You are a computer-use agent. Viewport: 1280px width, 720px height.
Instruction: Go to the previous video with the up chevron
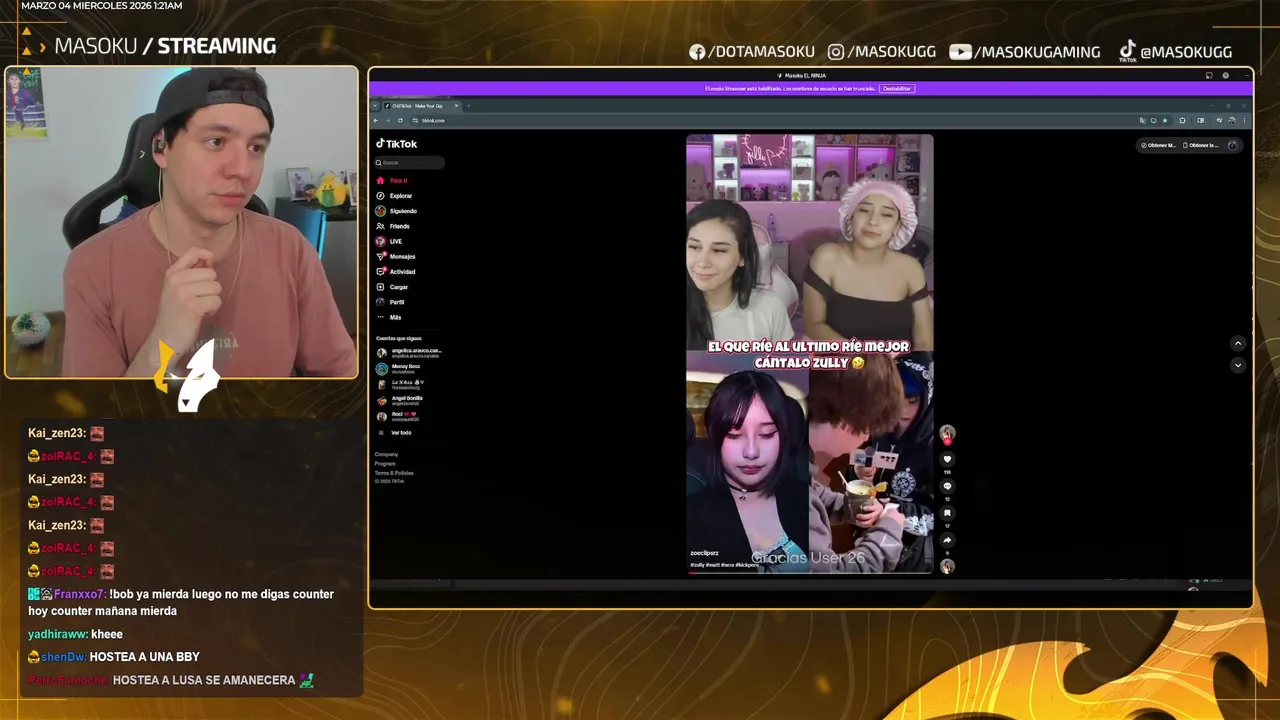pos(1237,344)
